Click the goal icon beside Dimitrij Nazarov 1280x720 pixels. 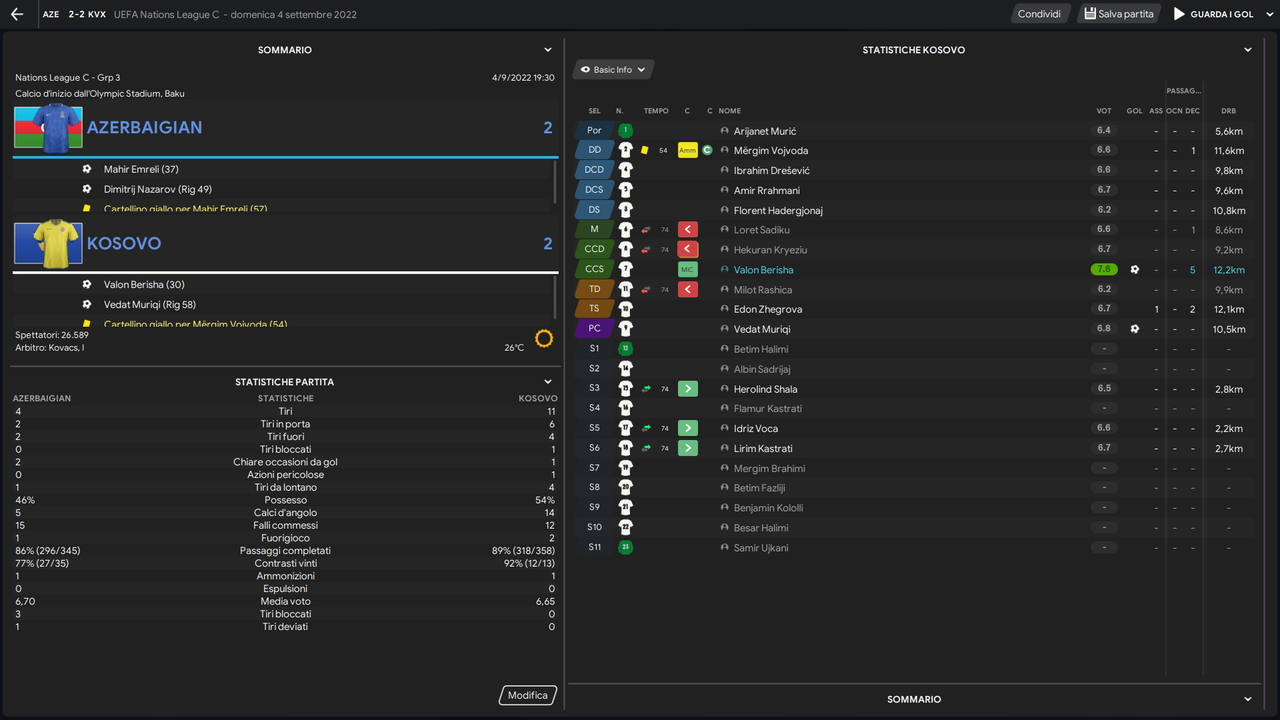click(x=87, y=189)
